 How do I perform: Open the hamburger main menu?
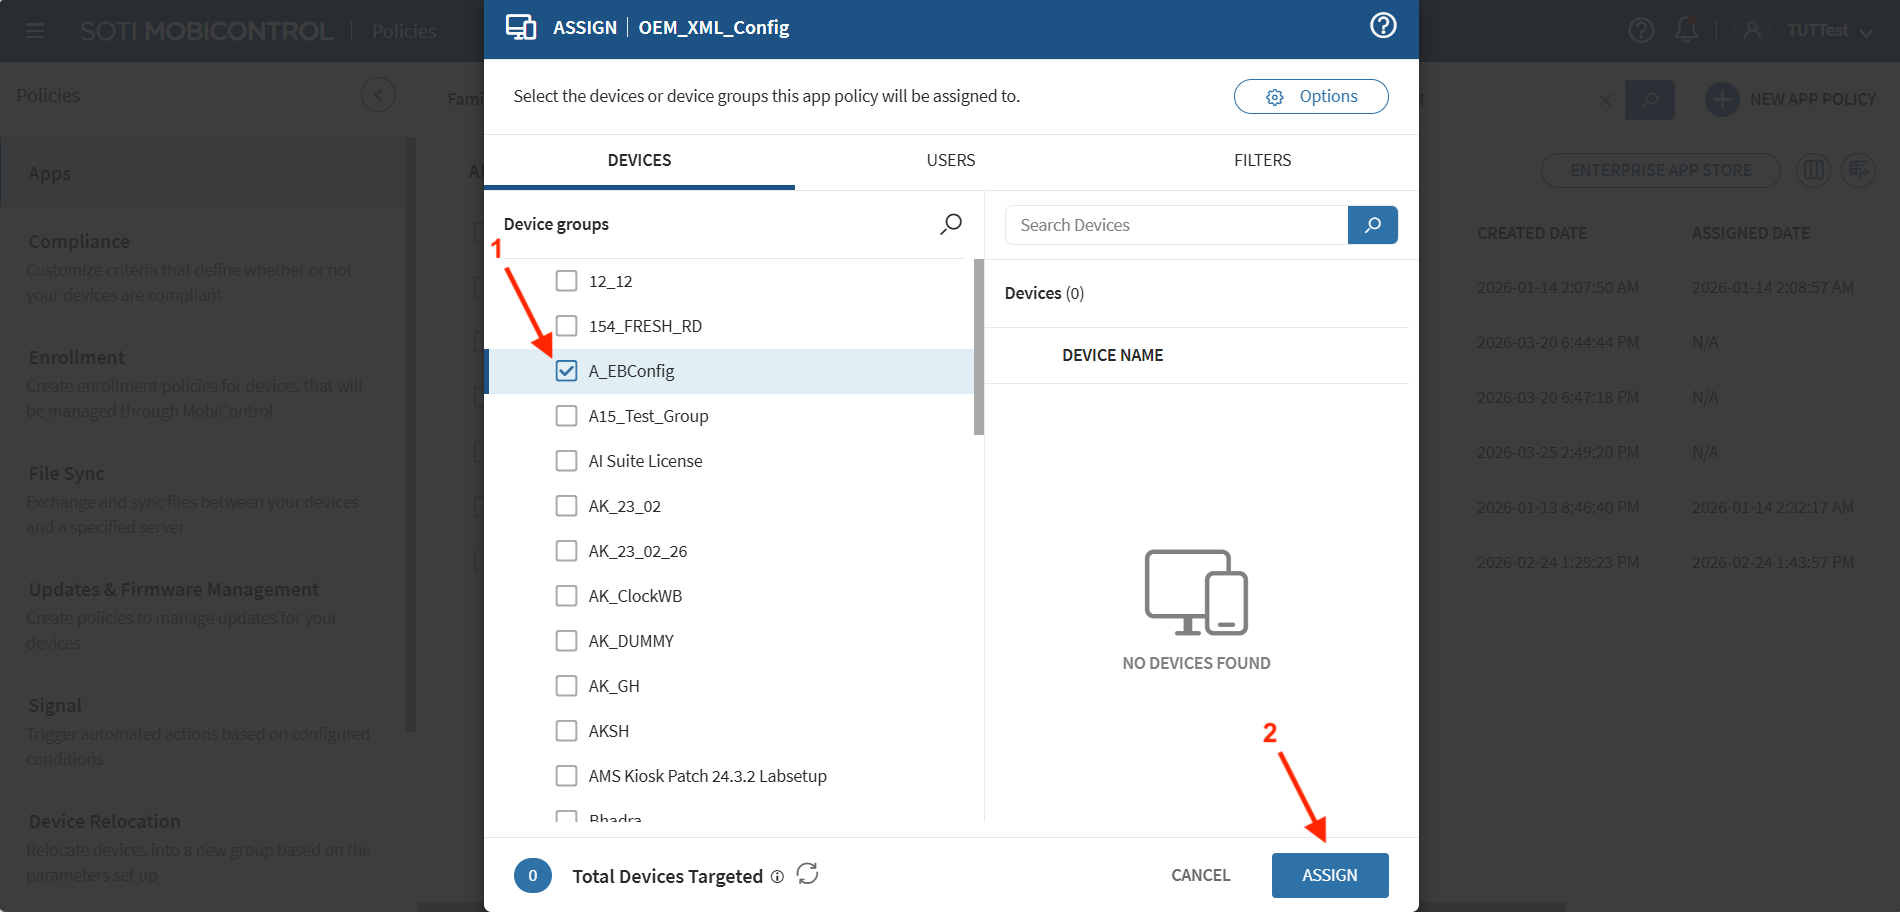point(35,31)
